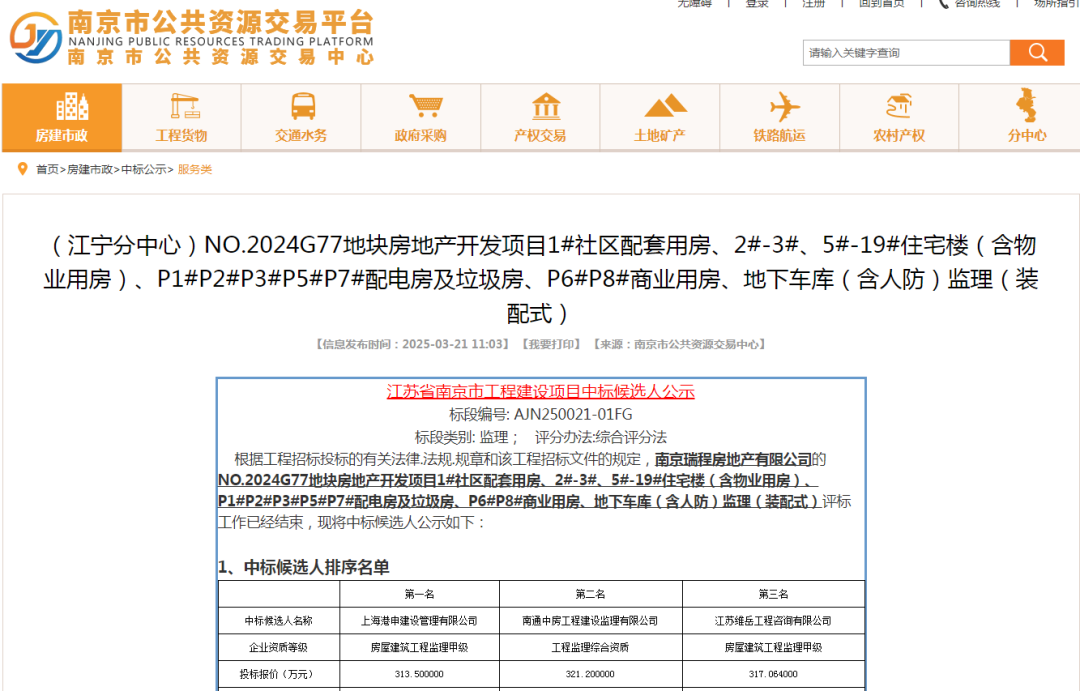Select bid section number AJN250021-01FG
Viewport: 1080px width, 691px height.
(x=573, y=415)
